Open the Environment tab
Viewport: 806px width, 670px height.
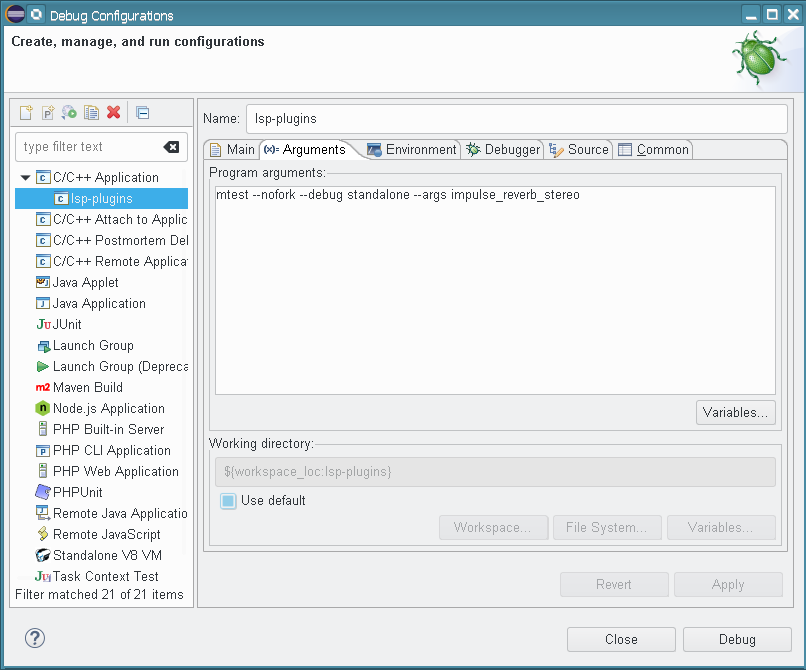(x=411, y=150)
